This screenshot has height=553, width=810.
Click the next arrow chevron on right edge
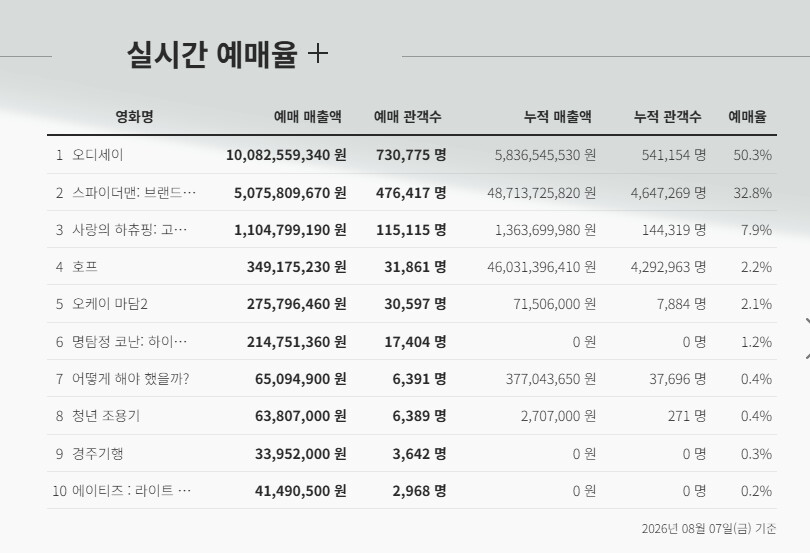pos(807,339)
